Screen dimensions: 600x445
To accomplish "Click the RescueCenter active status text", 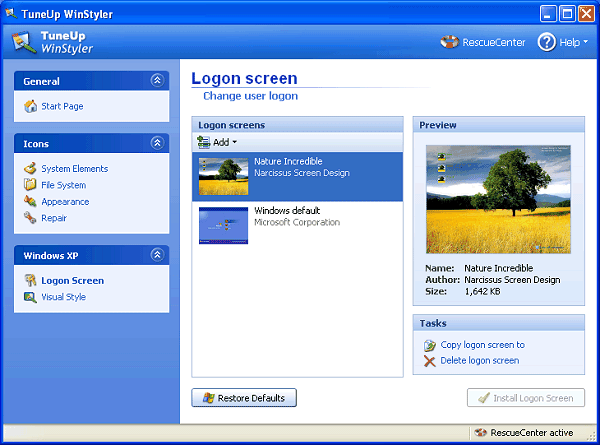I will [532, 433].
